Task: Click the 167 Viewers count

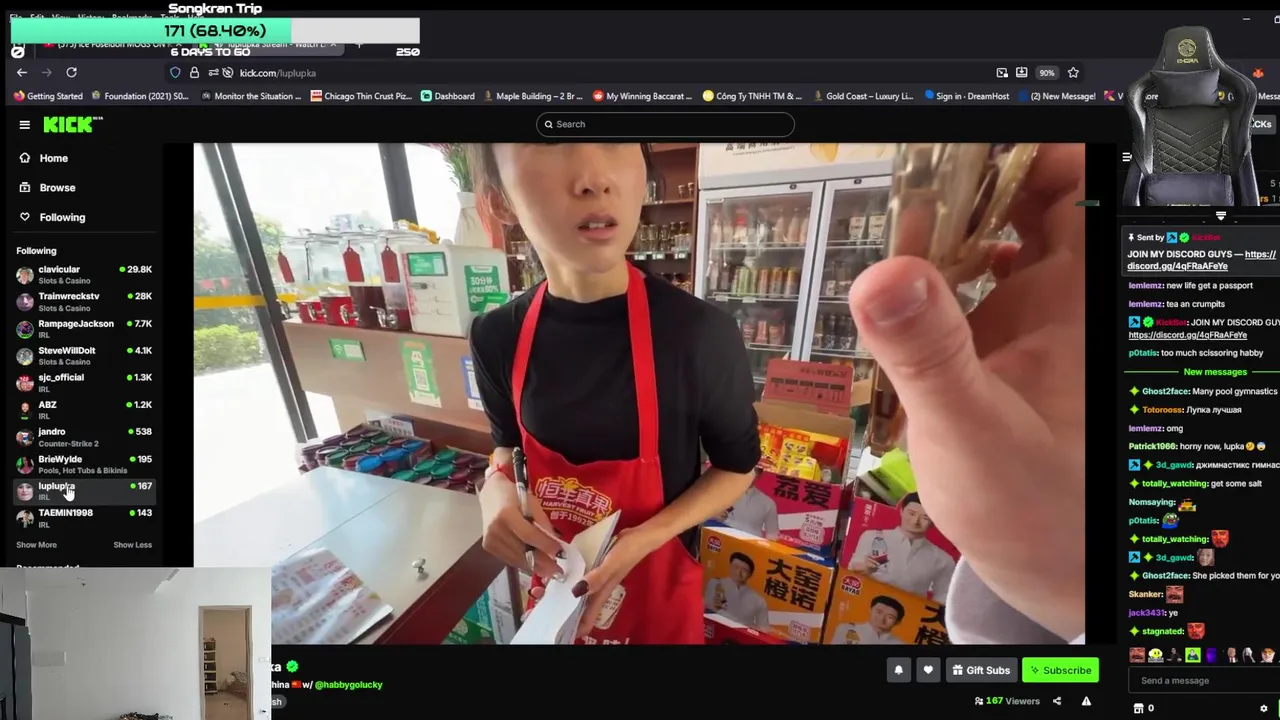Action: (1007, 701)
